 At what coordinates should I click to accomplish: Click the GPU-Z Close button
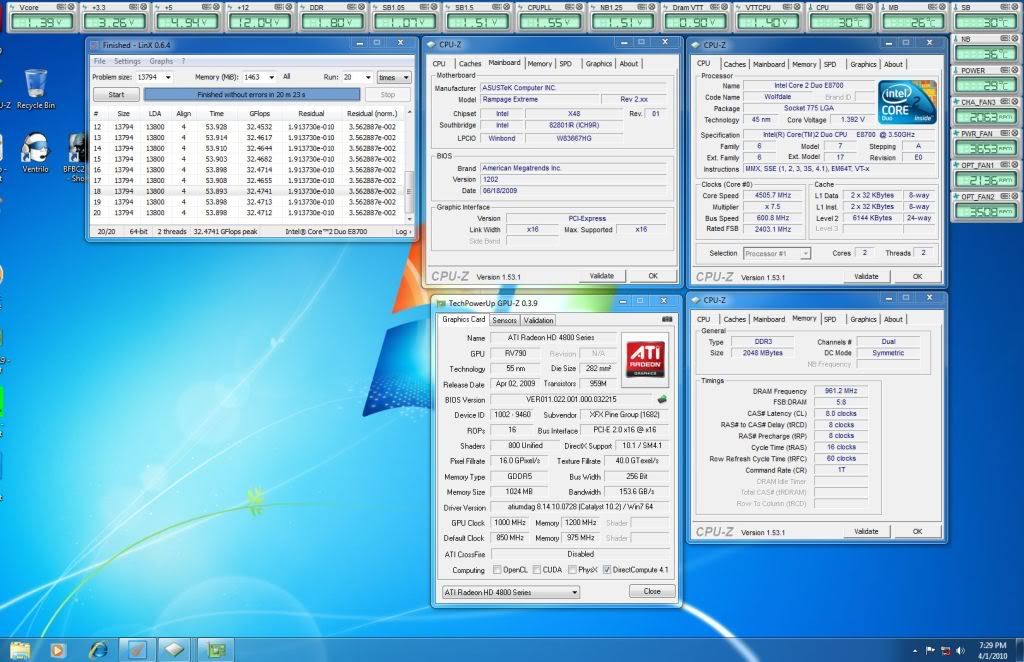point(652,591)
